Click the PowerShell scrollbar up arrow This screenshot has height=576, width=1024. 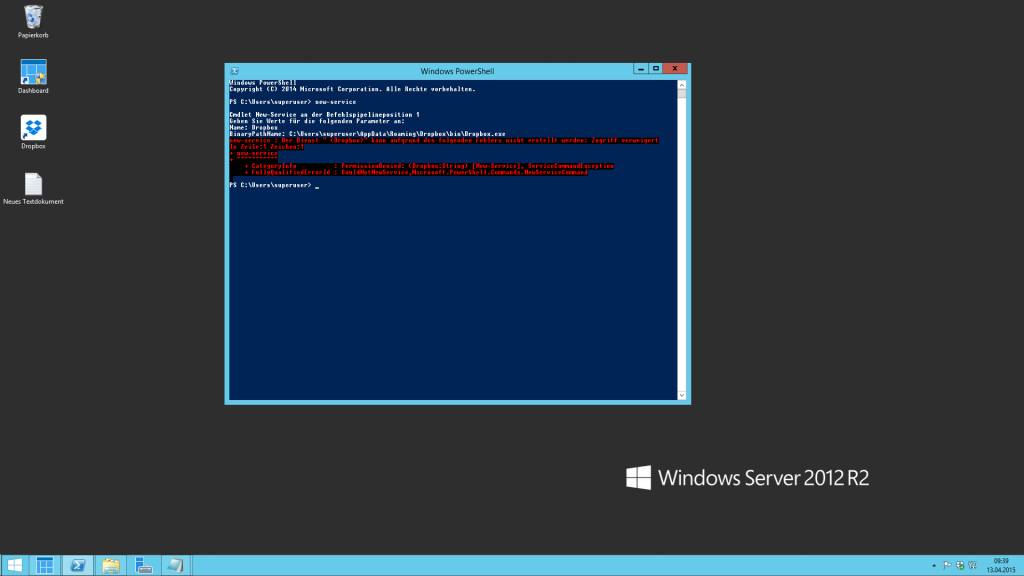682,85
